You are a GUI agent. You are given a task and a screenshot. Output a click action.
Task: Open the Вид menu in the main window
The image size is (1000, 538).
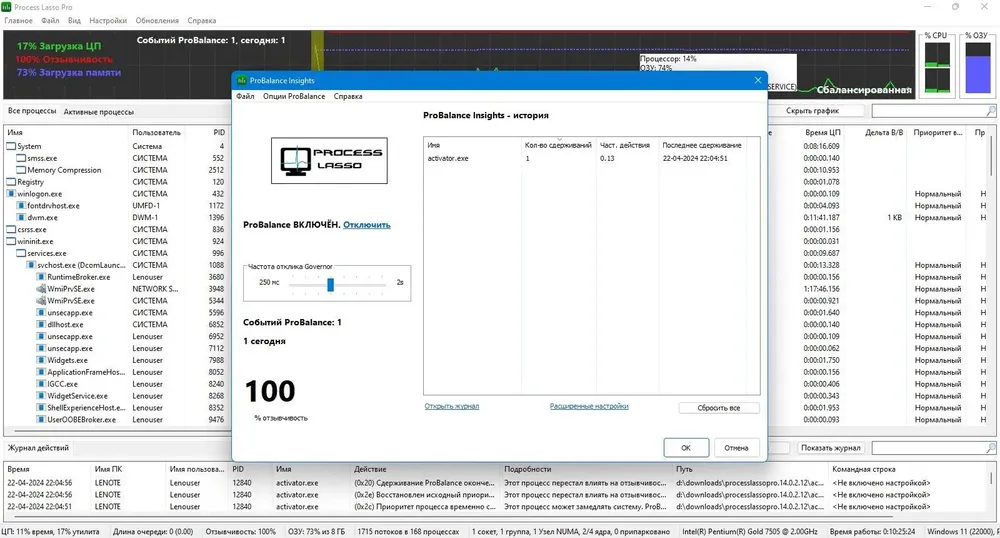[x=75, y=20]
